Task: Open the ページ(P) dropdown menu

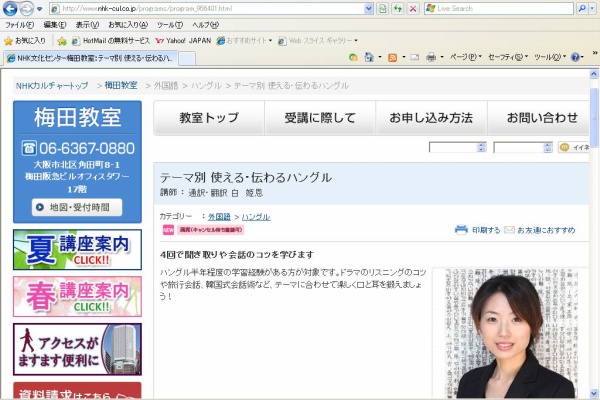Action: pyautogui.click(x=465, y=58)
